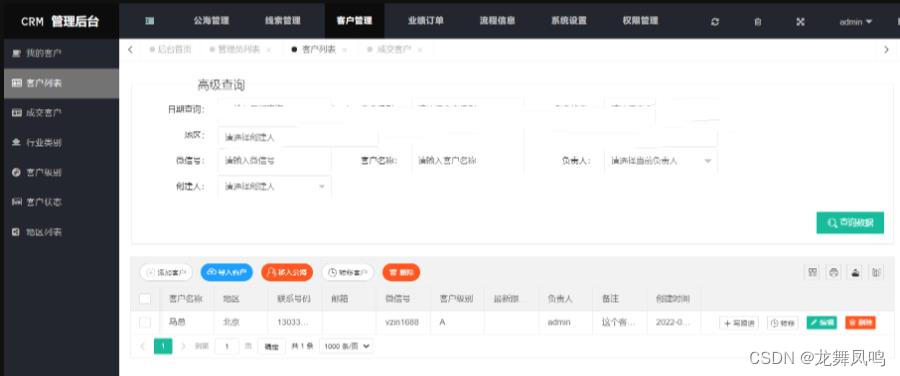This screenshot has height=376, width=900.
Task: Click the red 删除 button in row
Action: click(x=860, y=323)
